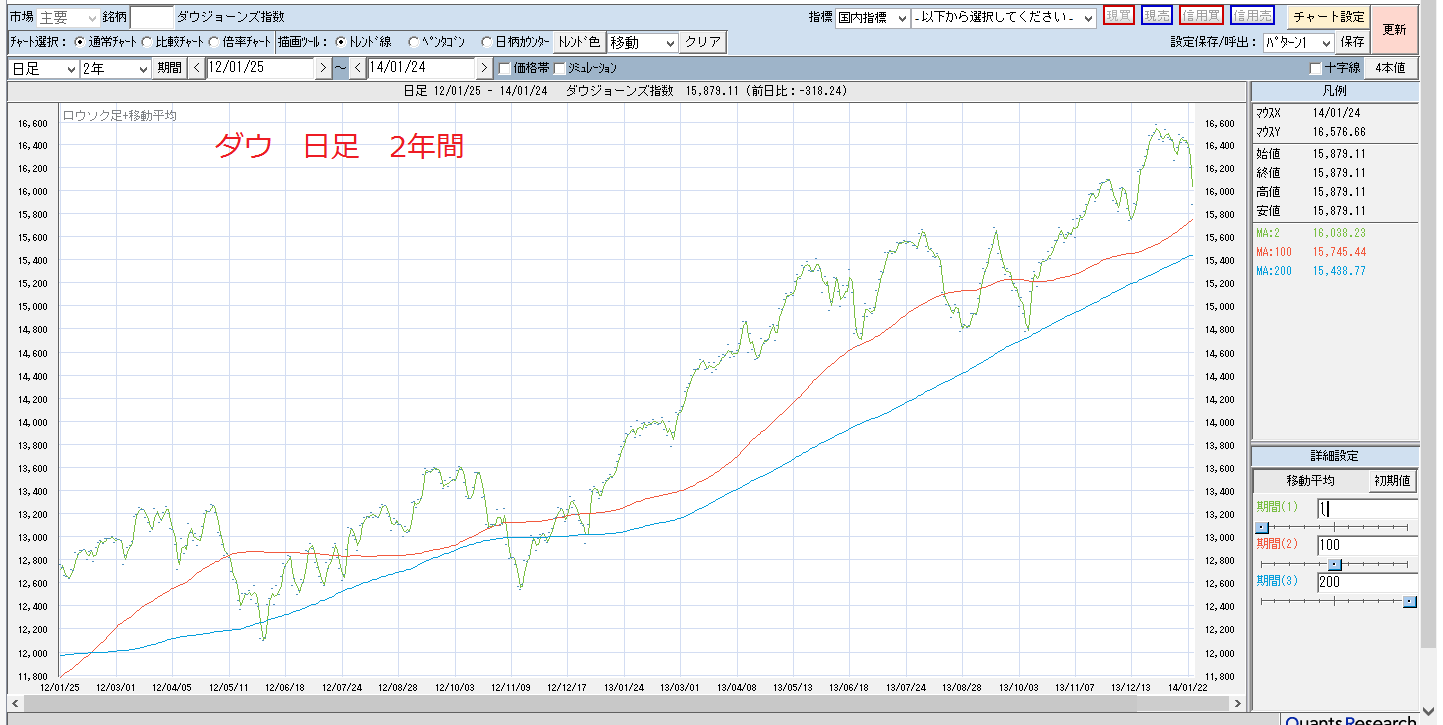The height and width of the screenshot is (725, 1443).
Task: Click the ロウソク足+移動平均 chart label
Action: [x=120, y=116]
